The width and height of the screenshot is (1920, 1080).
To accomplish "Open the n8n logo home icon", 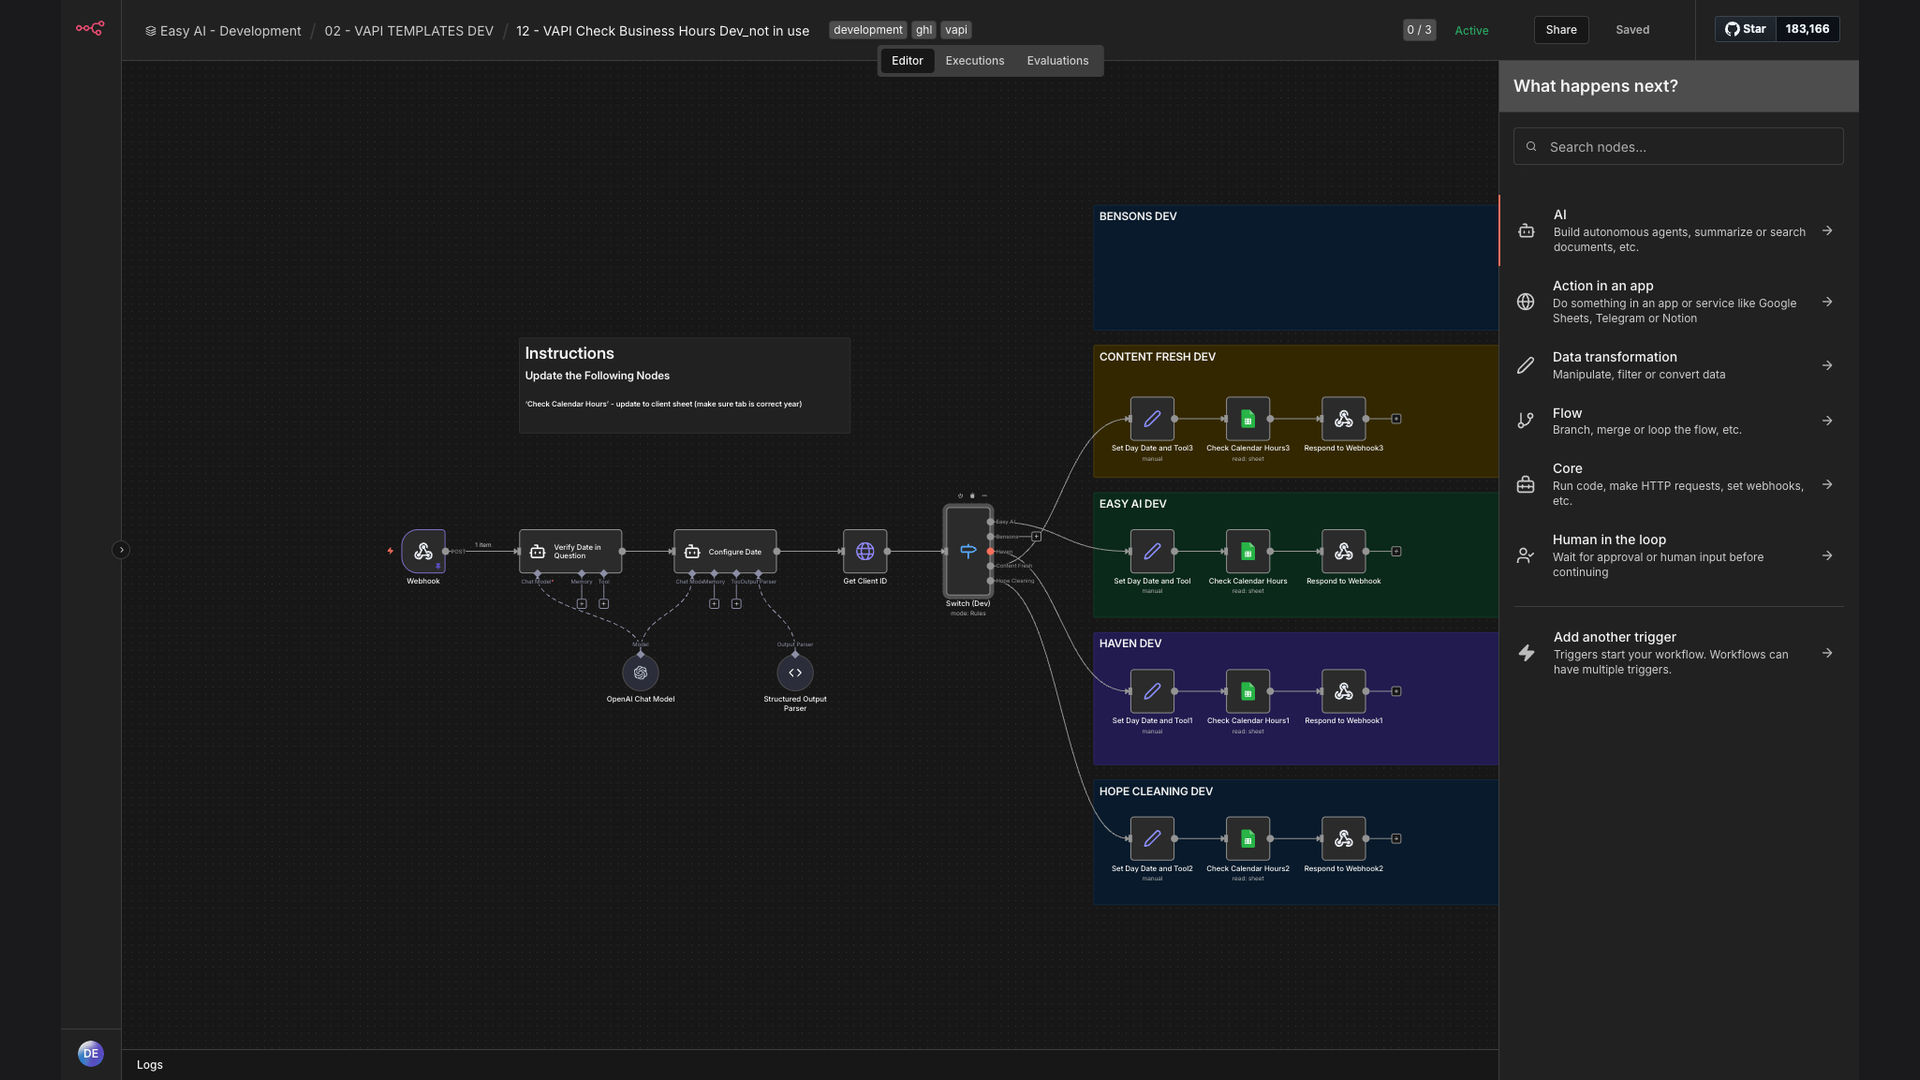I will coord(90,29).
